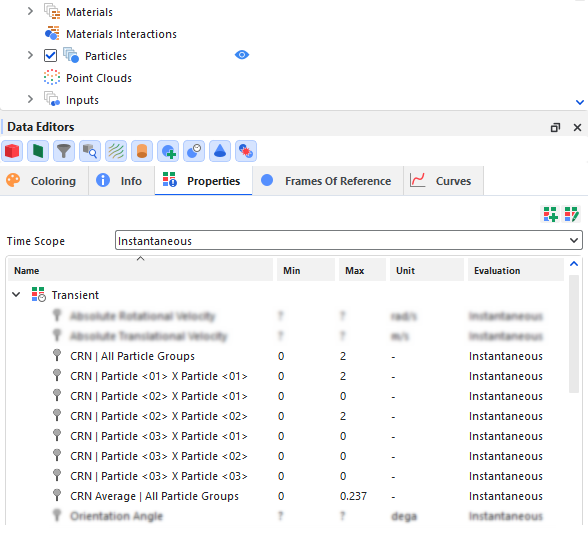The width and height of the screenshot is (588, 536).
Task: Open the Time Scope dropdown
Action: [x=349, y=240]
